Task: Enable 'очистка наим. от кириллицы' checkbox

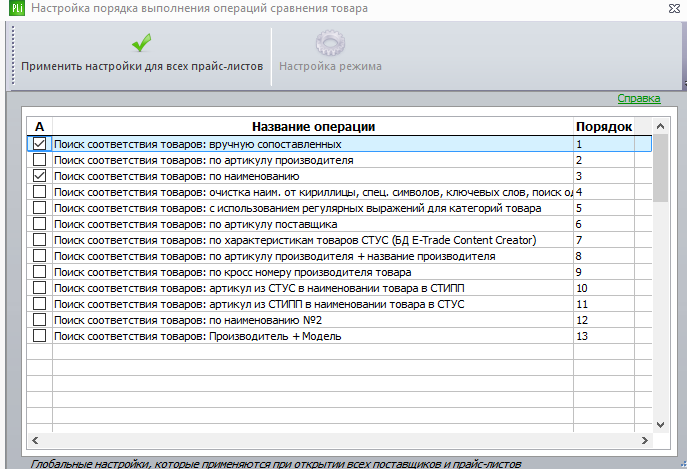Action: [x=39, y=192]
